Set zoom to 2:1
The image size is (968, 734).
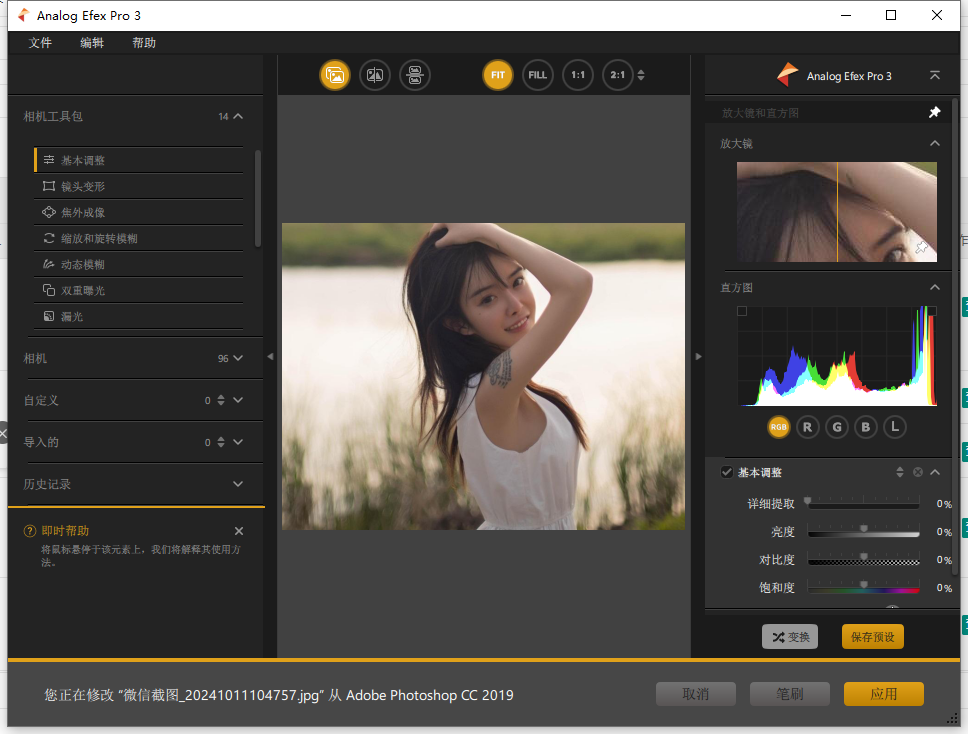617,75
